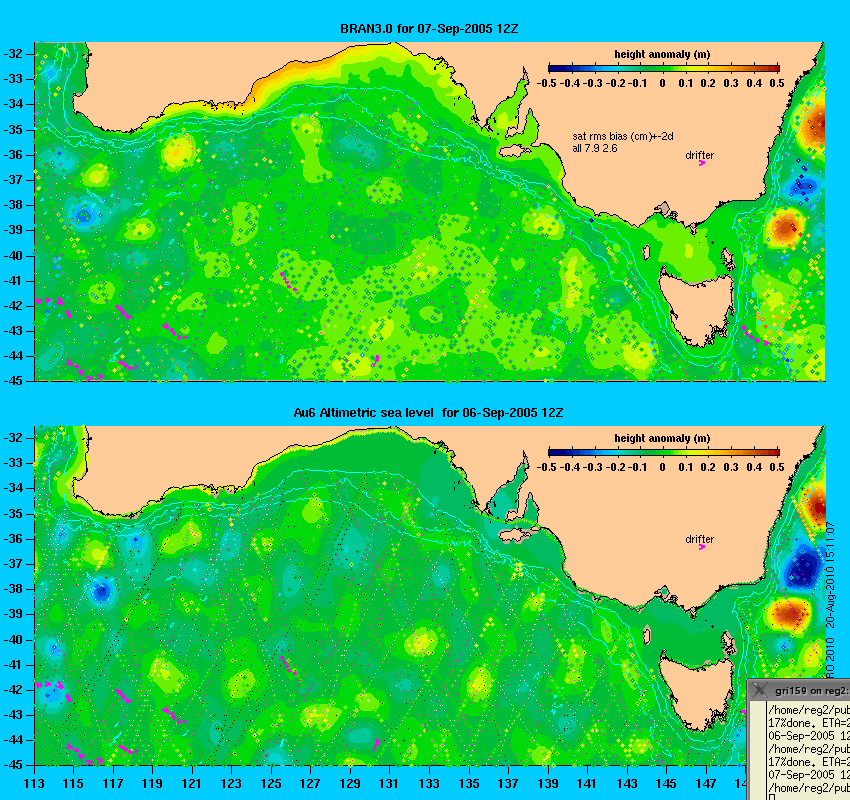850x800 pixels.
Task: Click the 'BRAN3.0 for 07-Sep-2005 12Z' plot title
Action: (429, 29)
